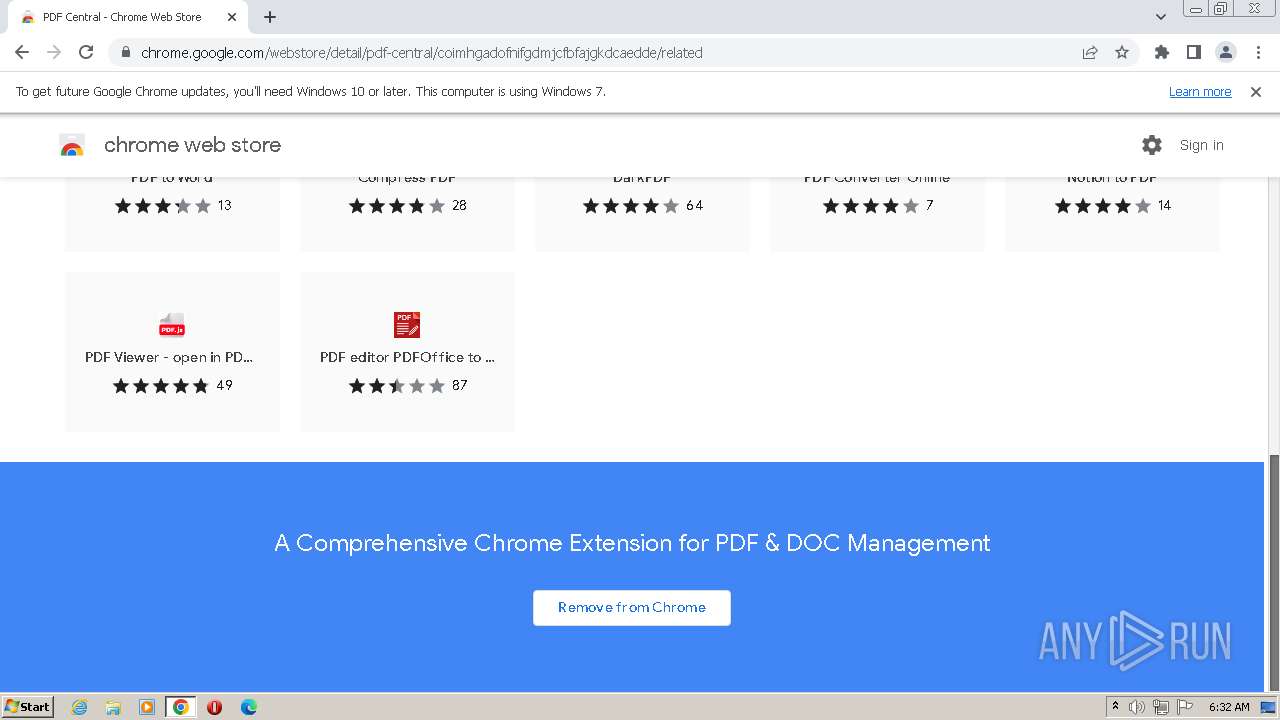Viewport: 1280px width, 720px height.
Task: Open Windows Explorer from the taskbar
Action: click(x=113, y=707)
